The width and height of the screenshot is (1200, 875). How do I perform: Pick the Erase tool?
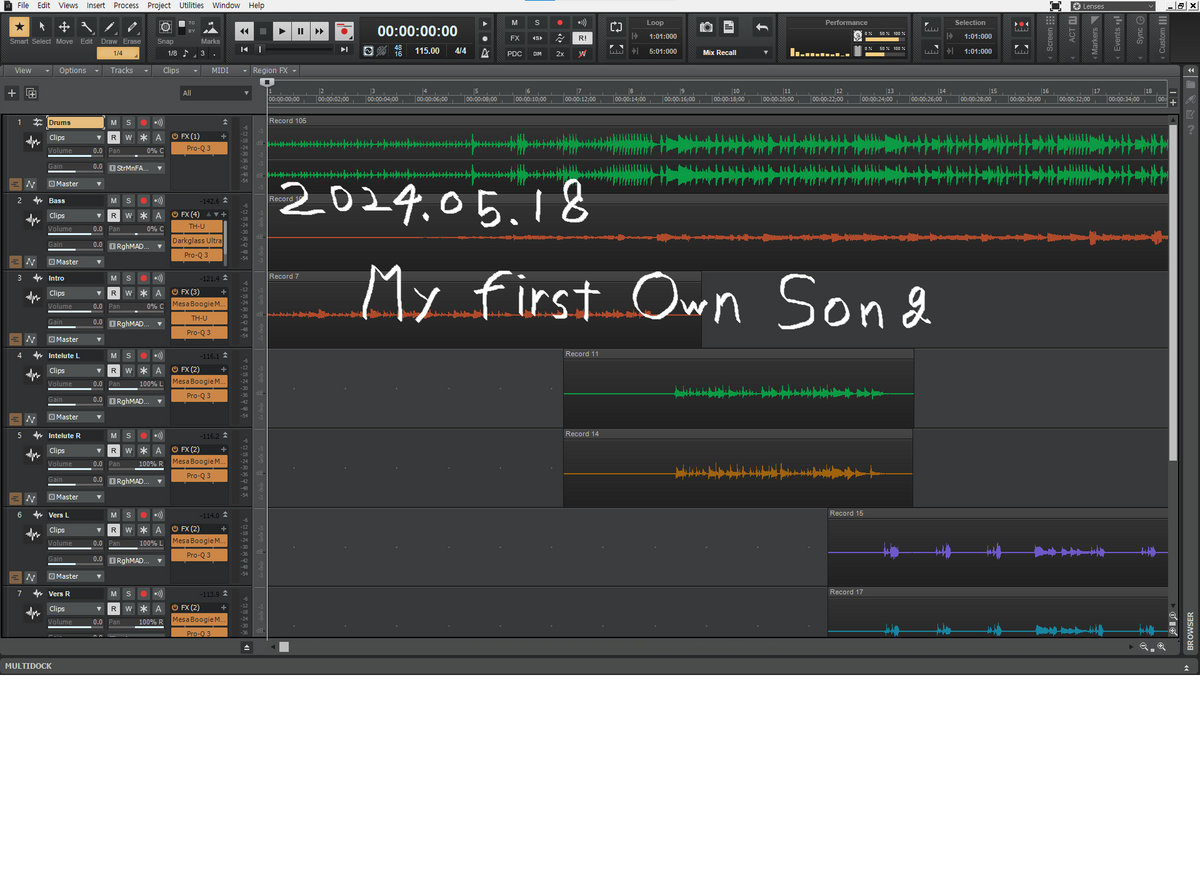(132, 30)
